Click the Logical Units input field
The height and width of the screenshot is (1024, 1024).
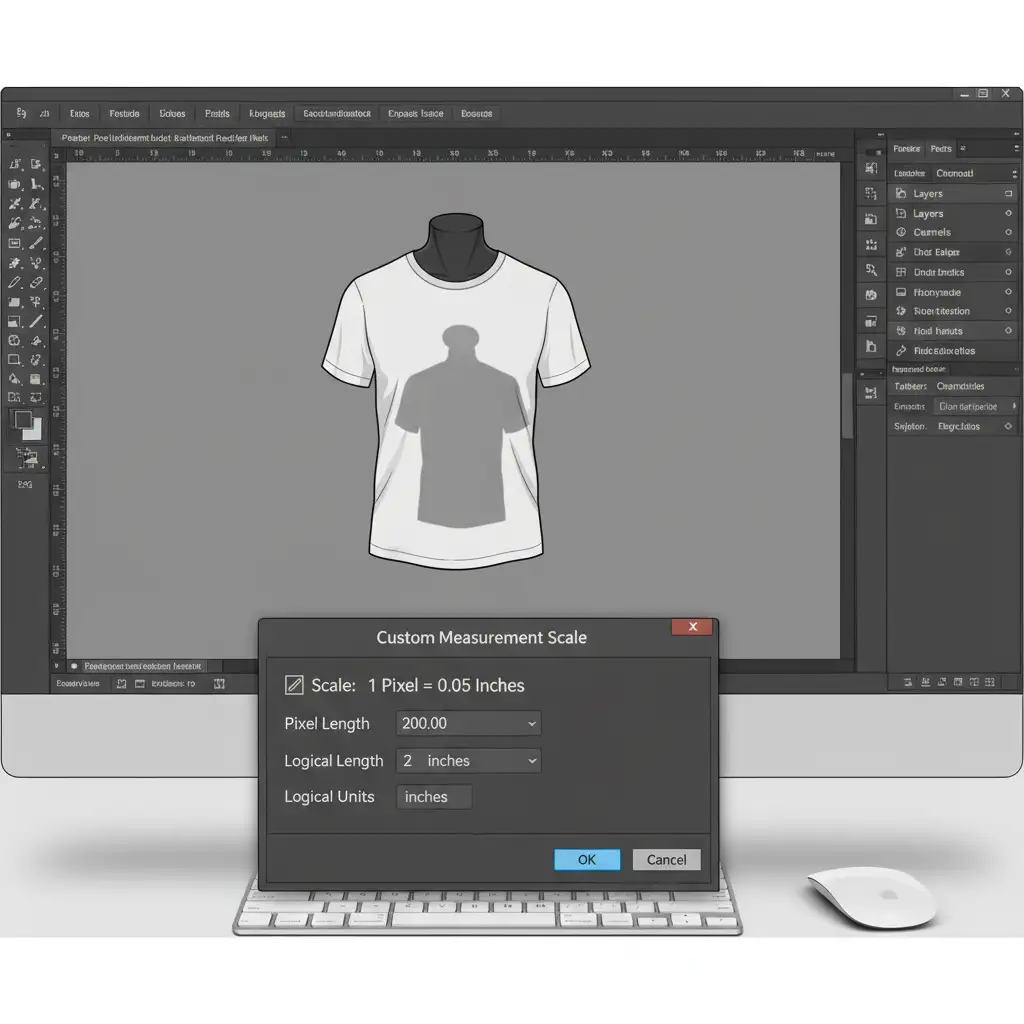[434, 797]
